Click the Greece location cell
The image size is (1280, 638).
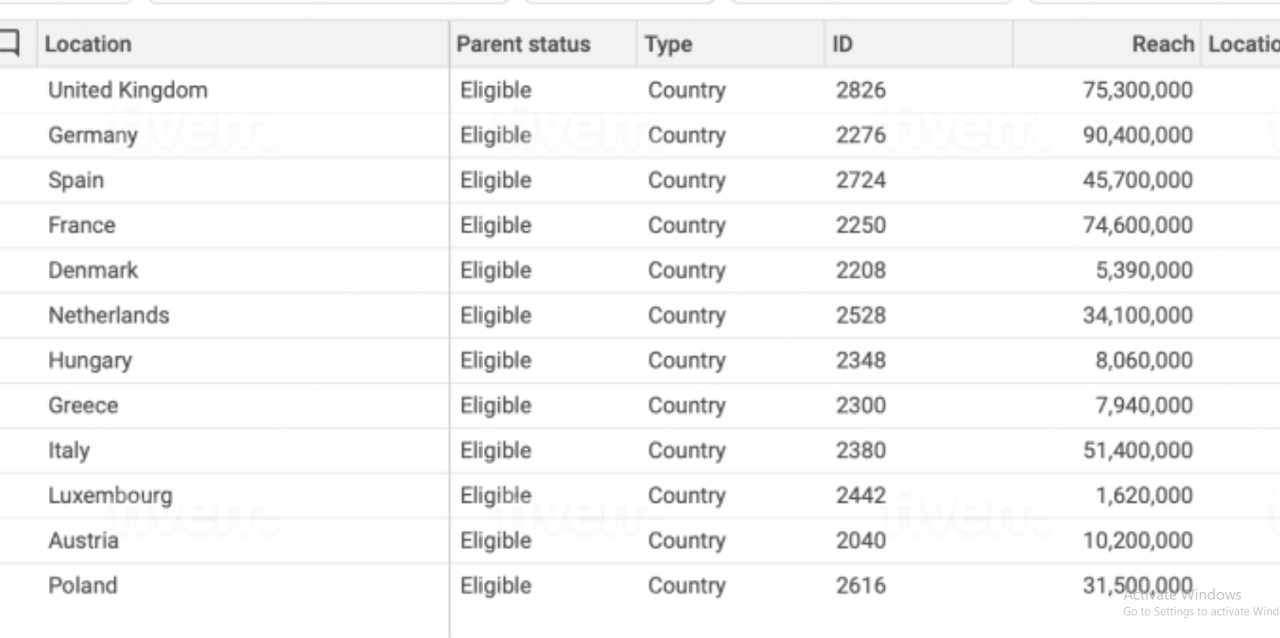point(83,405)
